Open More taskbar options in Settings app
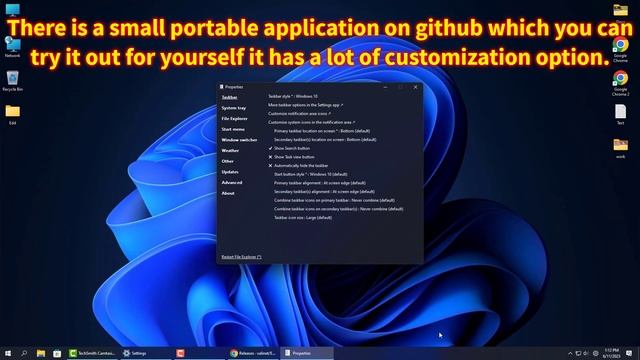640x360 pixels. pyautogui.click(x=305, y=105)
